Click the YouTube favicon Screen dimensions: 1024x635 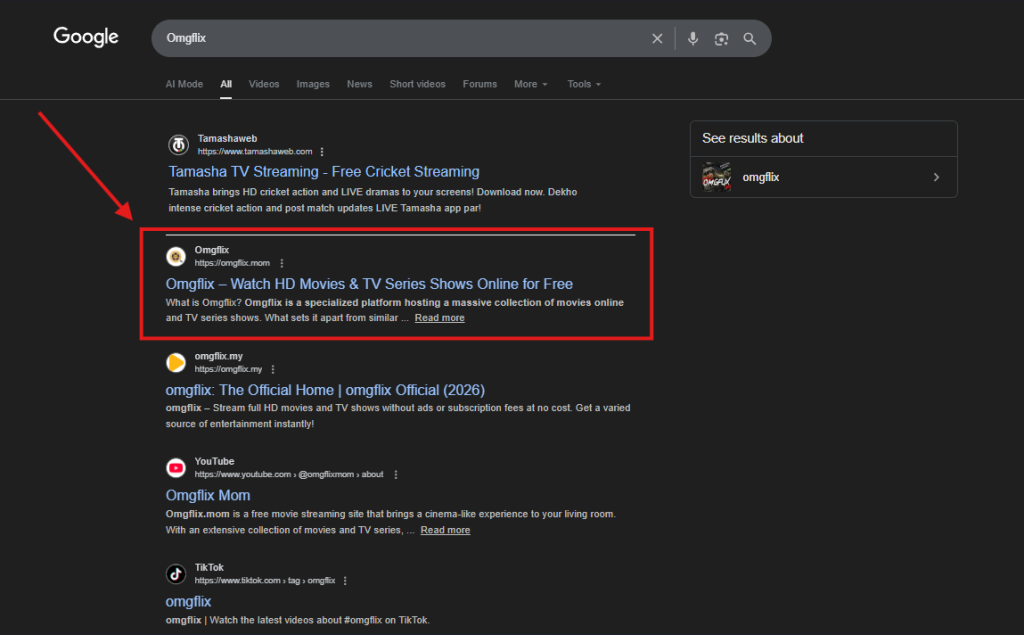[176, 468]
